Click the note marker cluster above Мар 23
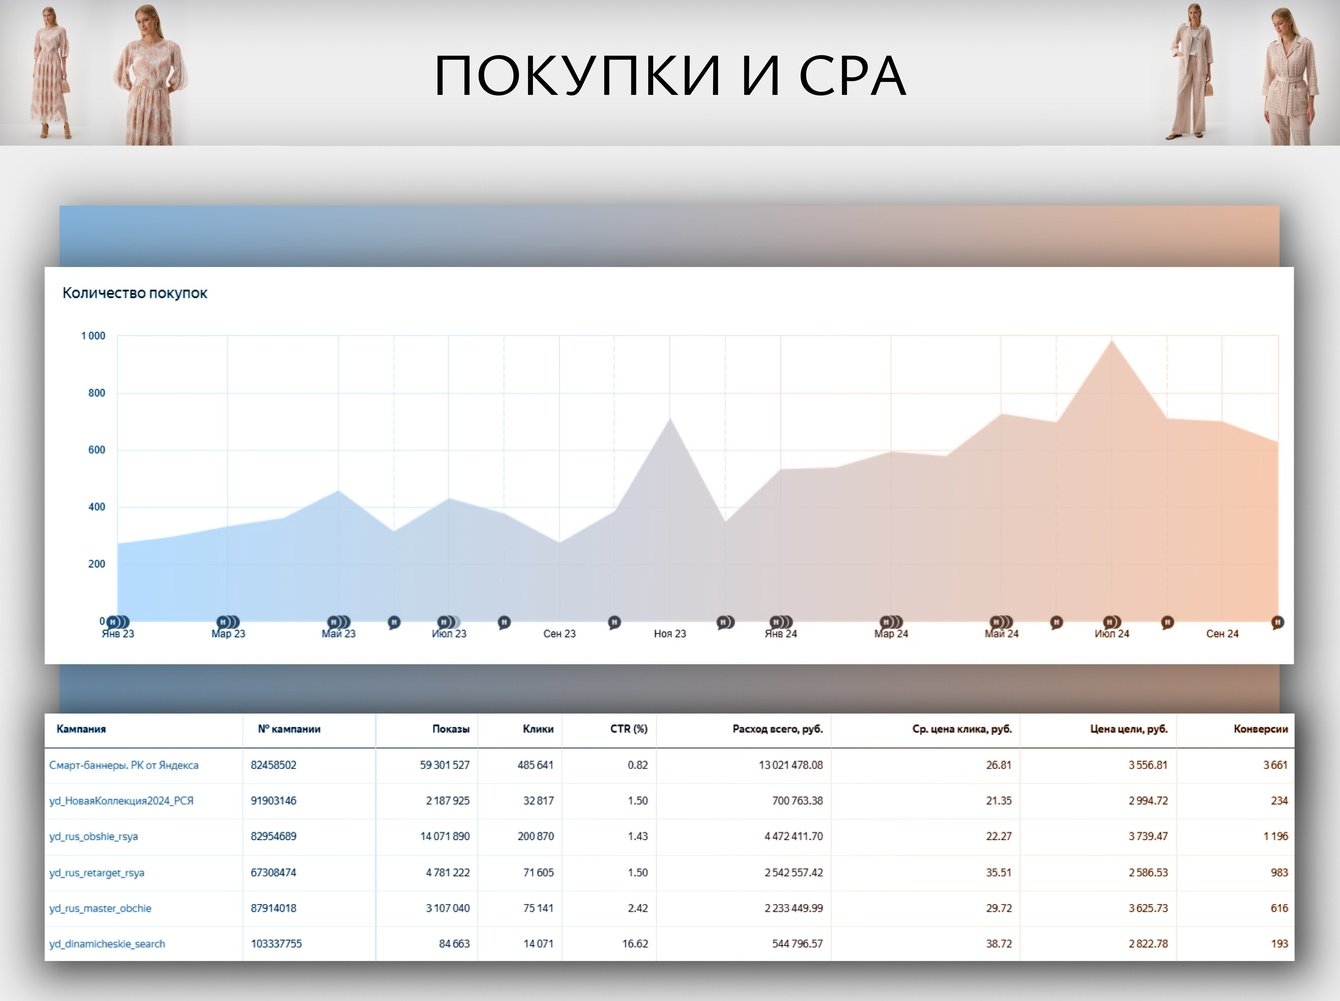This screenshot has height=1001, width=1340. [228, 622]
